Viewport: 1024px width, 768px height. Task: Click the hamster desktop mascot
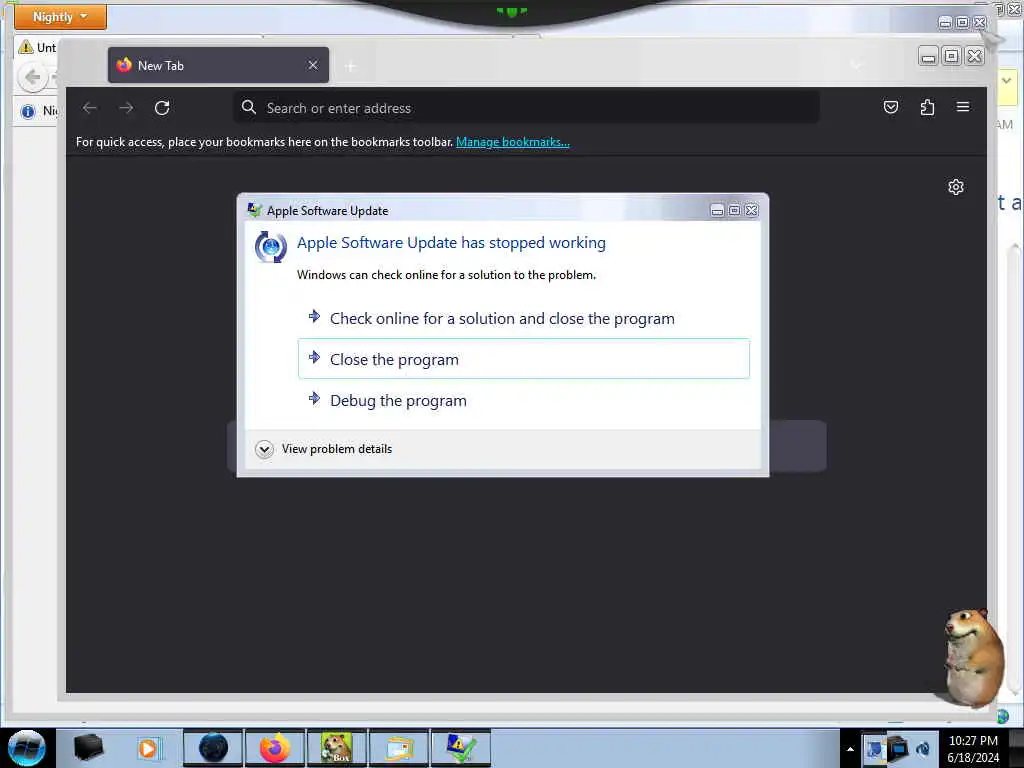[973, 657]
